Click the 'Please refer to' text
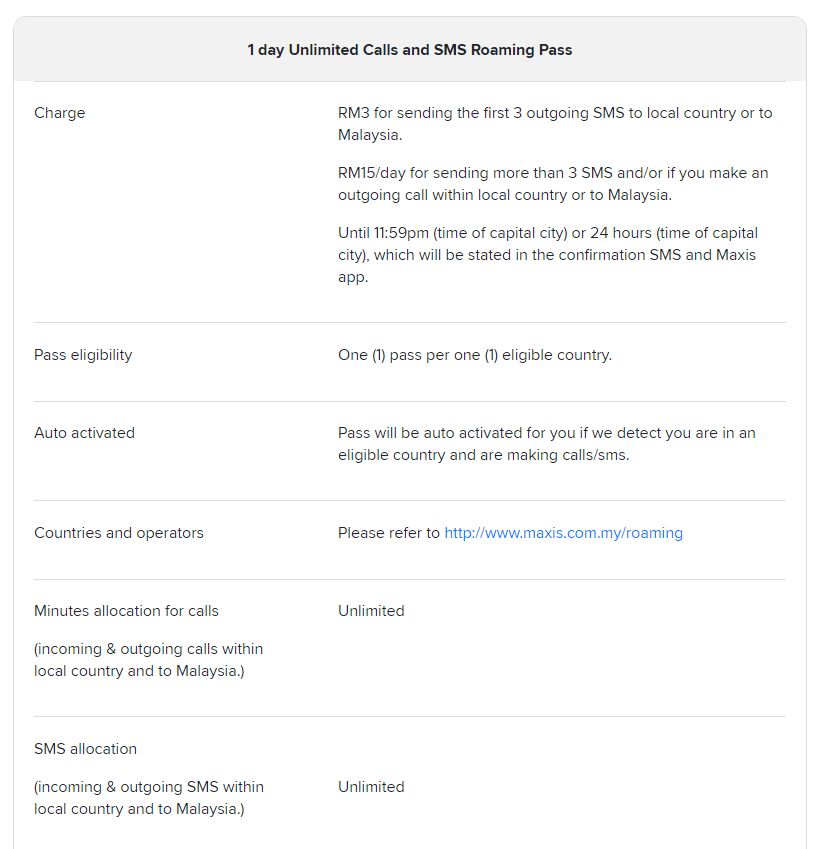817x849 pixels. [x=388, y=533]
